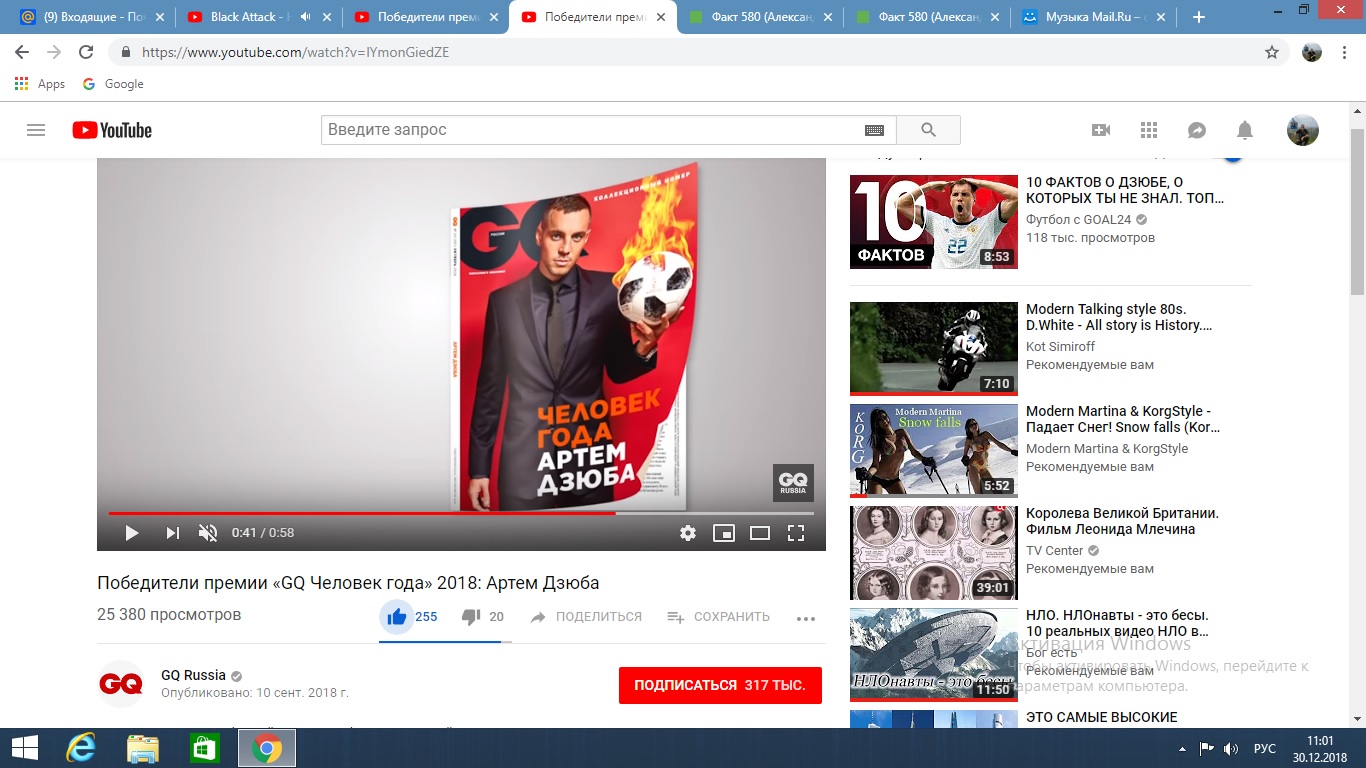This screenshot has height=768, width=1366.
Task: Open Футбол с GOAL24 channel name
Action: (x=1078, y=220)
